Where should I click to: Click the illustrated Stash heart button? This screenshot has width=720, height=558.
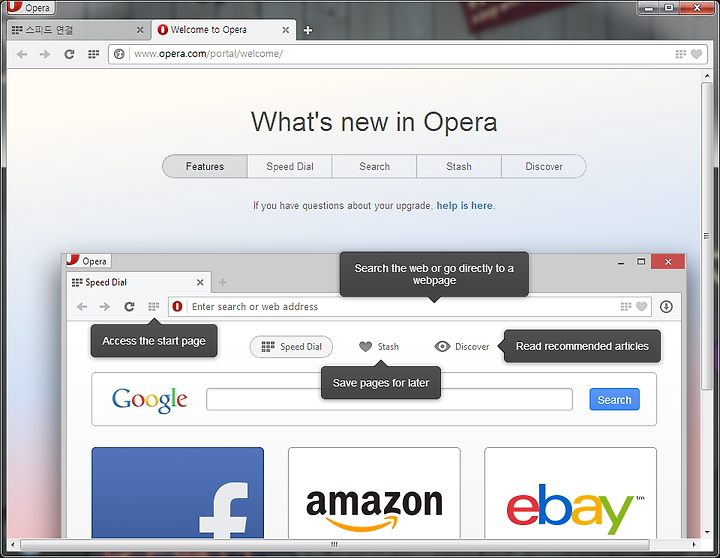click(x=379, y=347)
